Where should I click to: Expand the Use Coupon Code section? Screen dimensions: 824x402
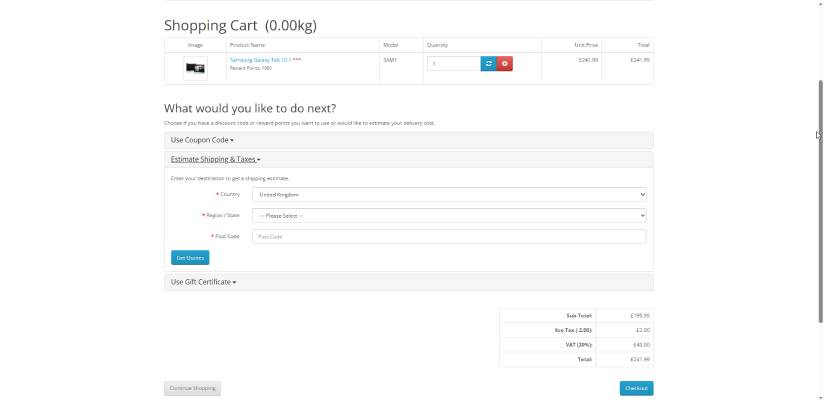click(202, 140)
